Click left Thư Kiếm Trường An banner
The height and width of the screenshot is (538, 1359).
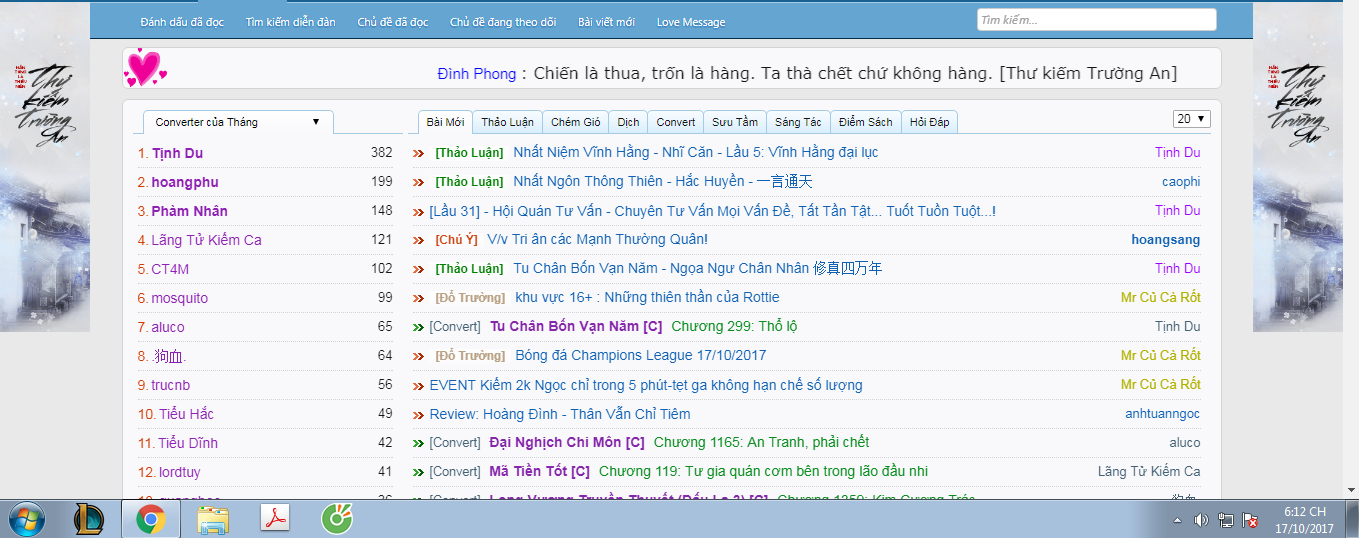click(x=45, y=166)
